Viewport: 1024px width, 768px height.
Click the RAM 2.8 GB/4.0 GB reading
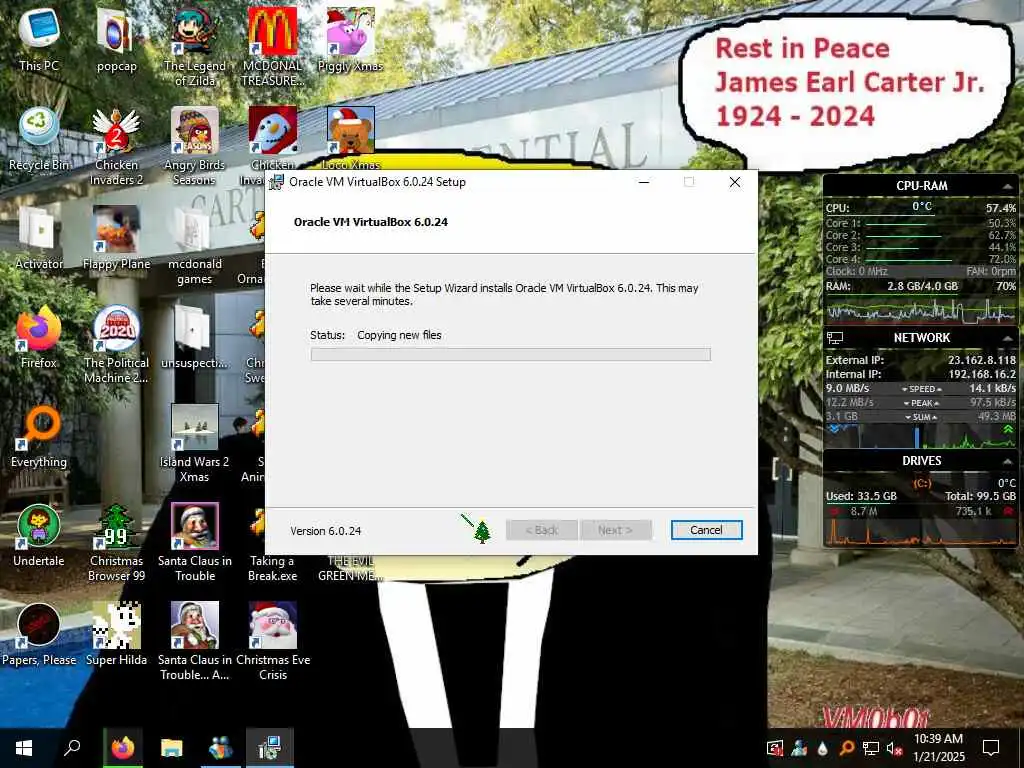tap(922, 286)
